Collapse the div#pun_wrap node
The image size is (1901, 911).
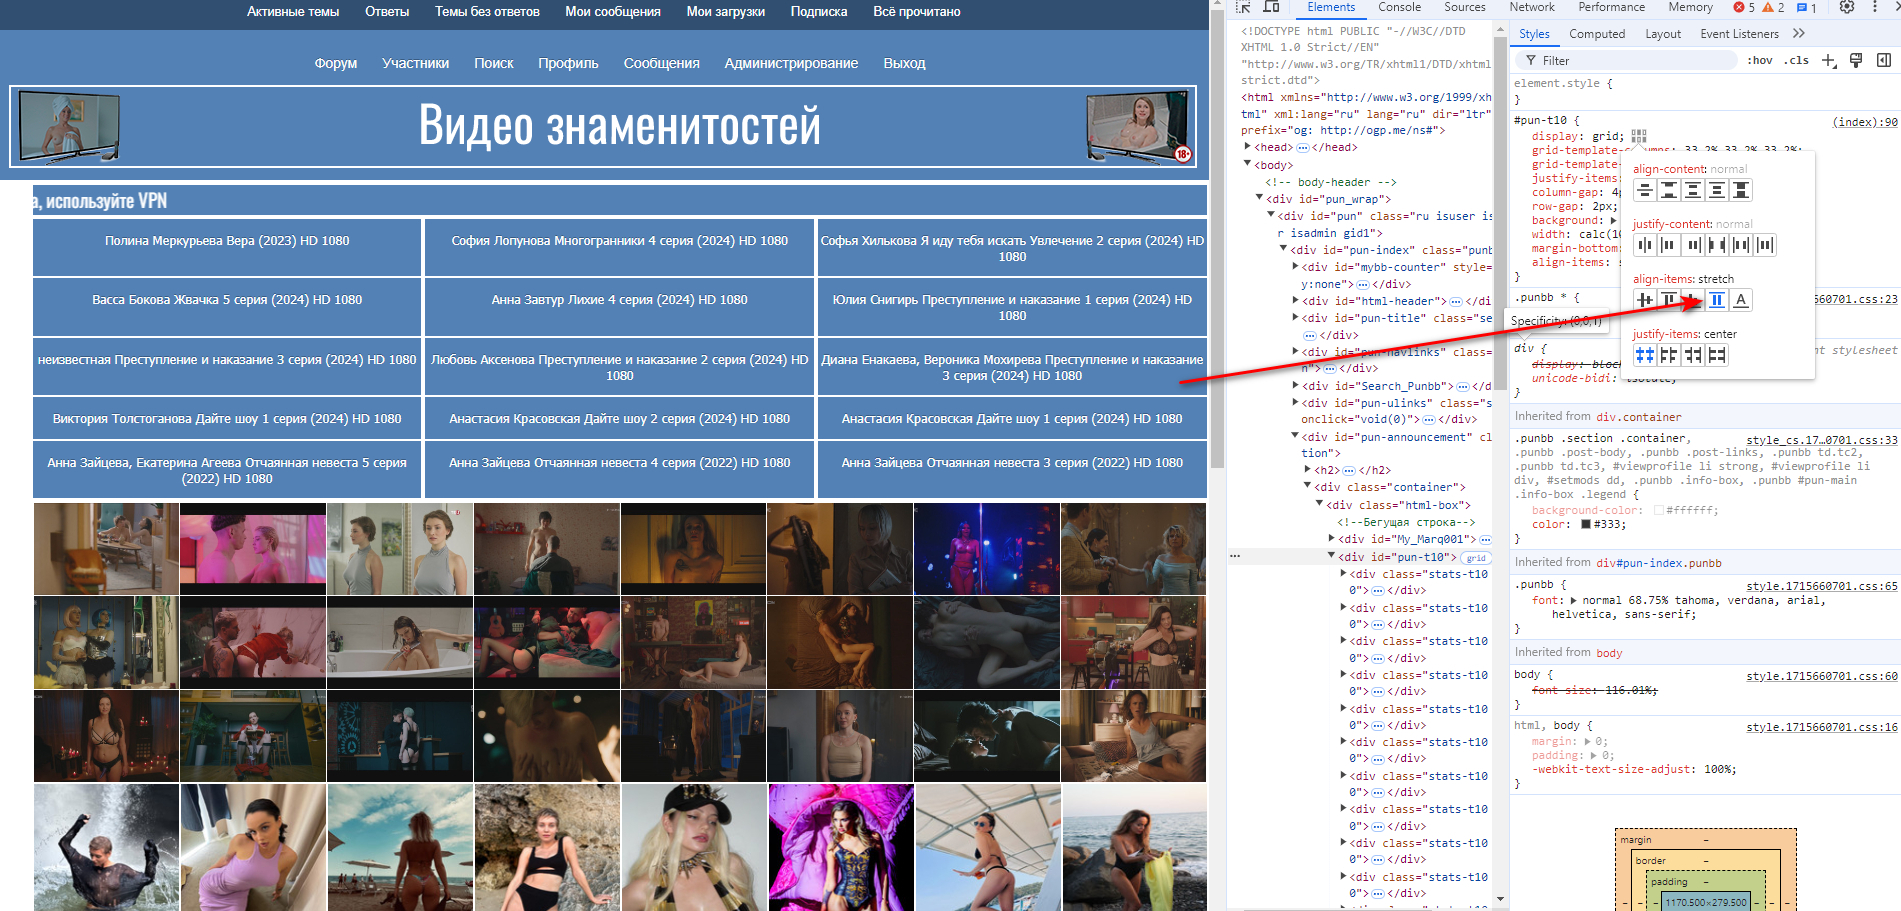click(x=1259, y=198)
